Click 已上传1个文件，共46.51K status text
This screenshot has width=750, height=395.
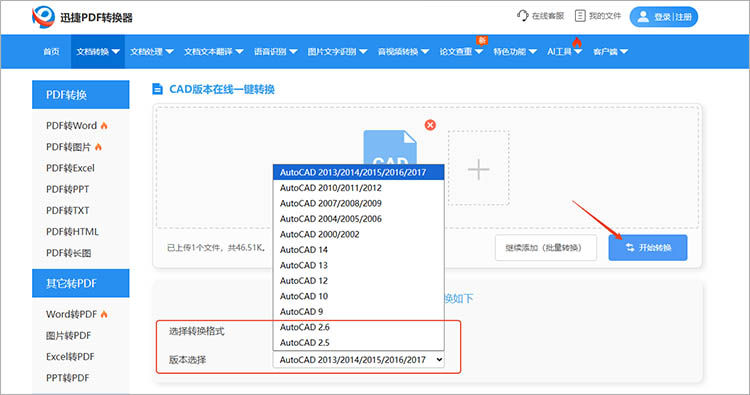[216, 248]
